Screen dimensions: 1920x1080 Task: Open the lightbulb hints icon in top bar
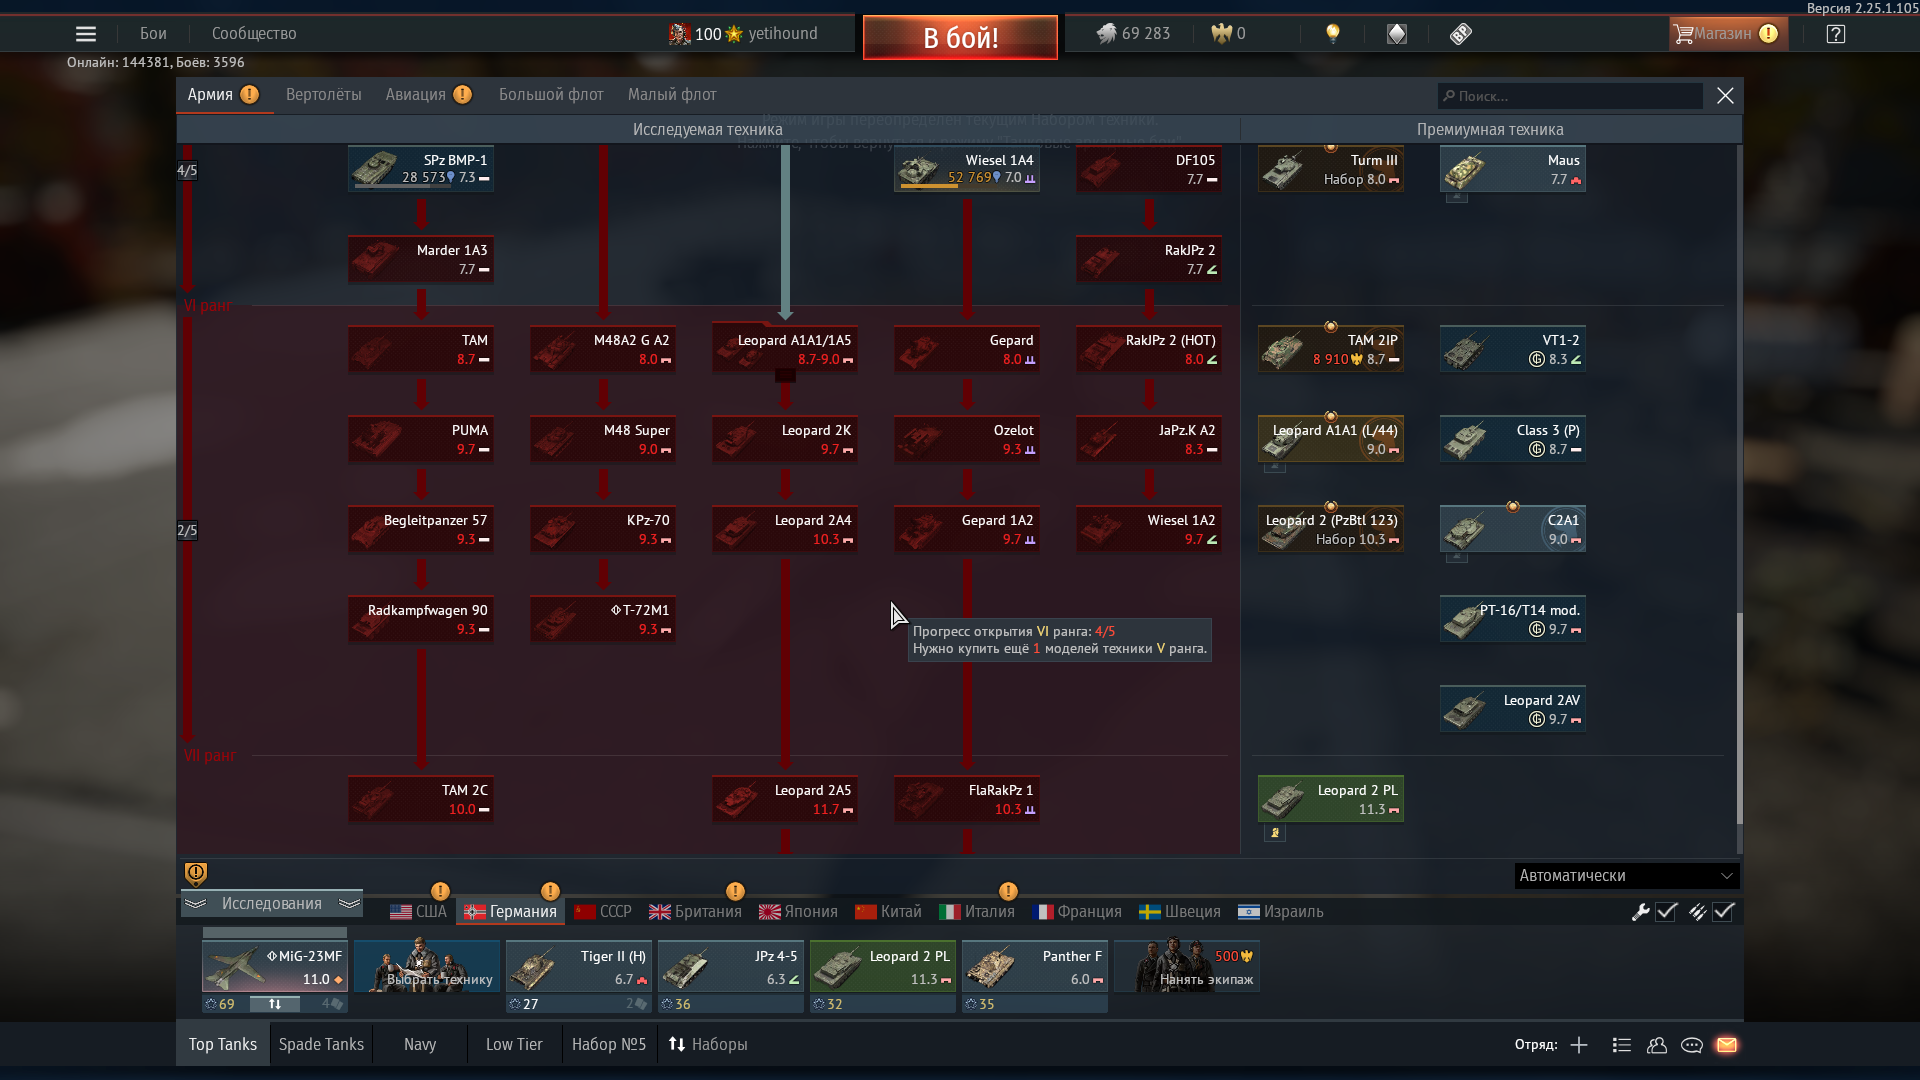pyautogui.click(x=1332, y=34)
